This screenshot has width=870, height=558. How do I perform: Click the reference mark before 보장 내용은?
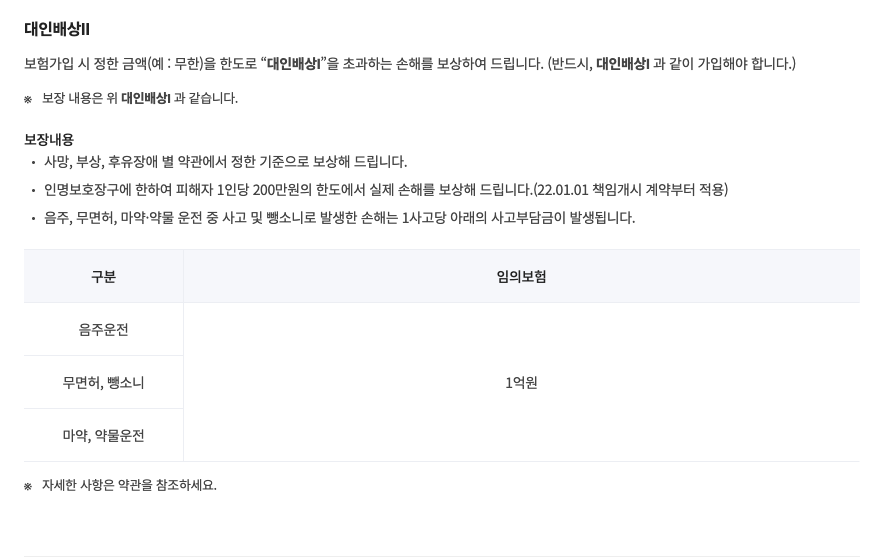tap(28, 99)
